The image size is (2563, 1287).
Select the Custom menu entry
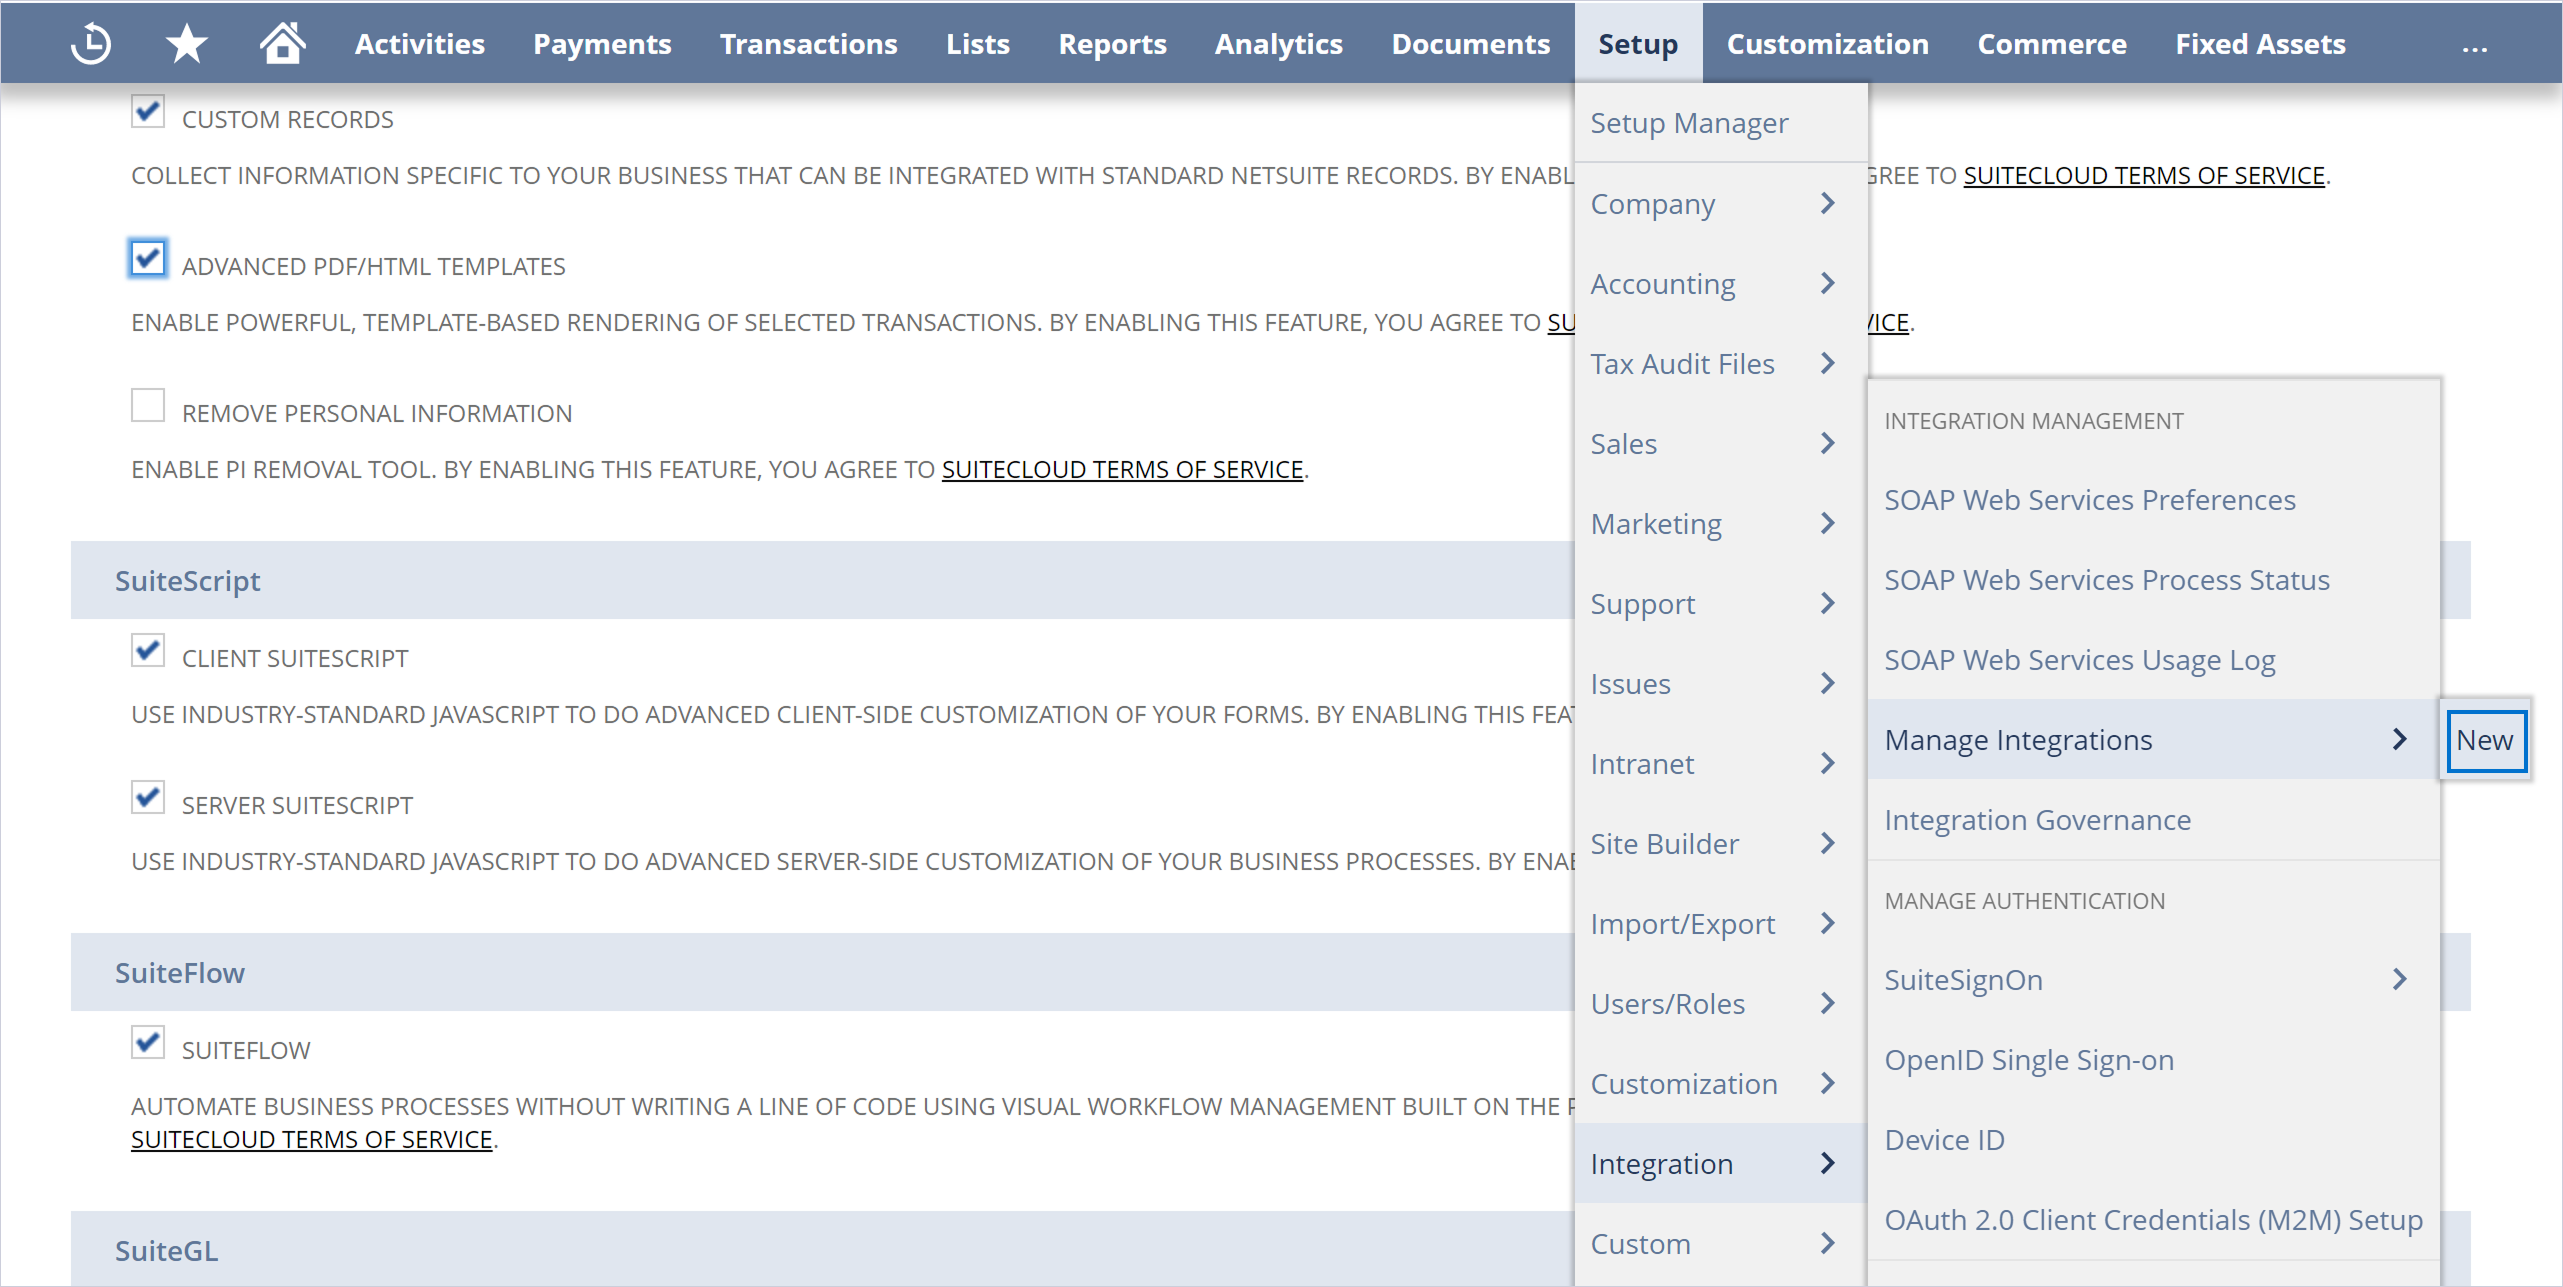1720,1243
